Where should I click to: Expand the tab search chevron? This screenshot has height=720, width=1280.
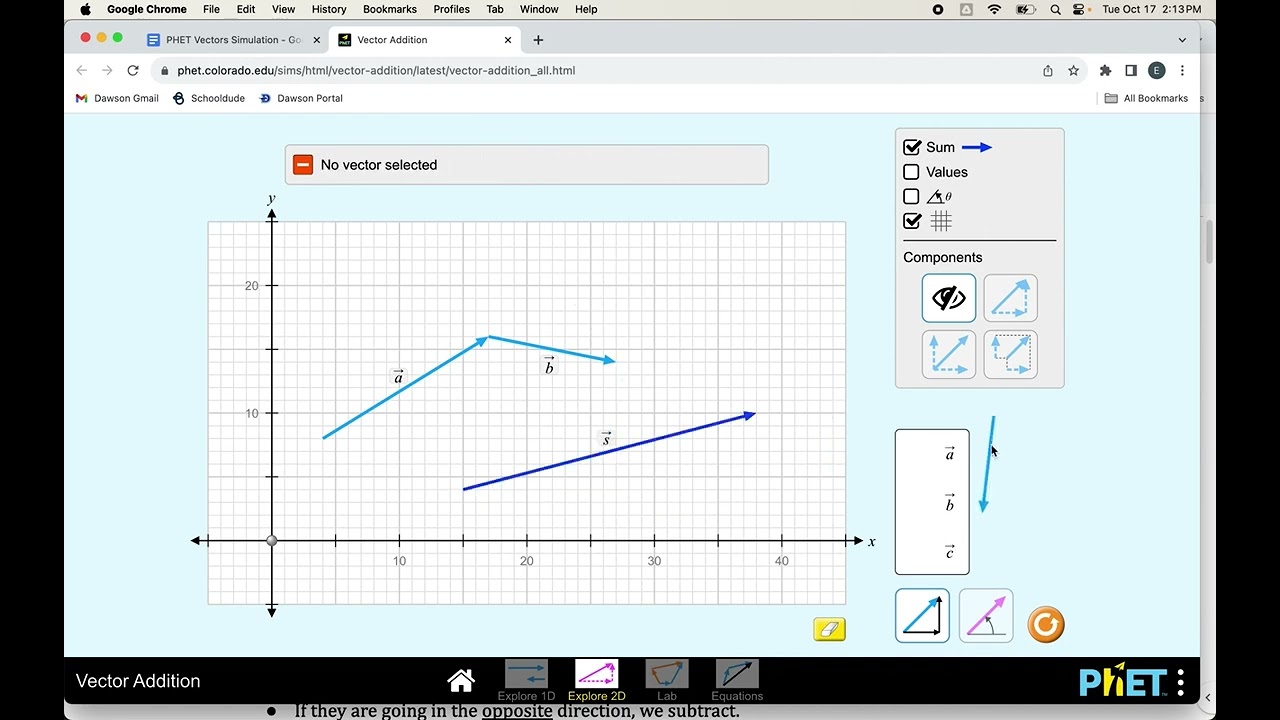[1182, 40]
